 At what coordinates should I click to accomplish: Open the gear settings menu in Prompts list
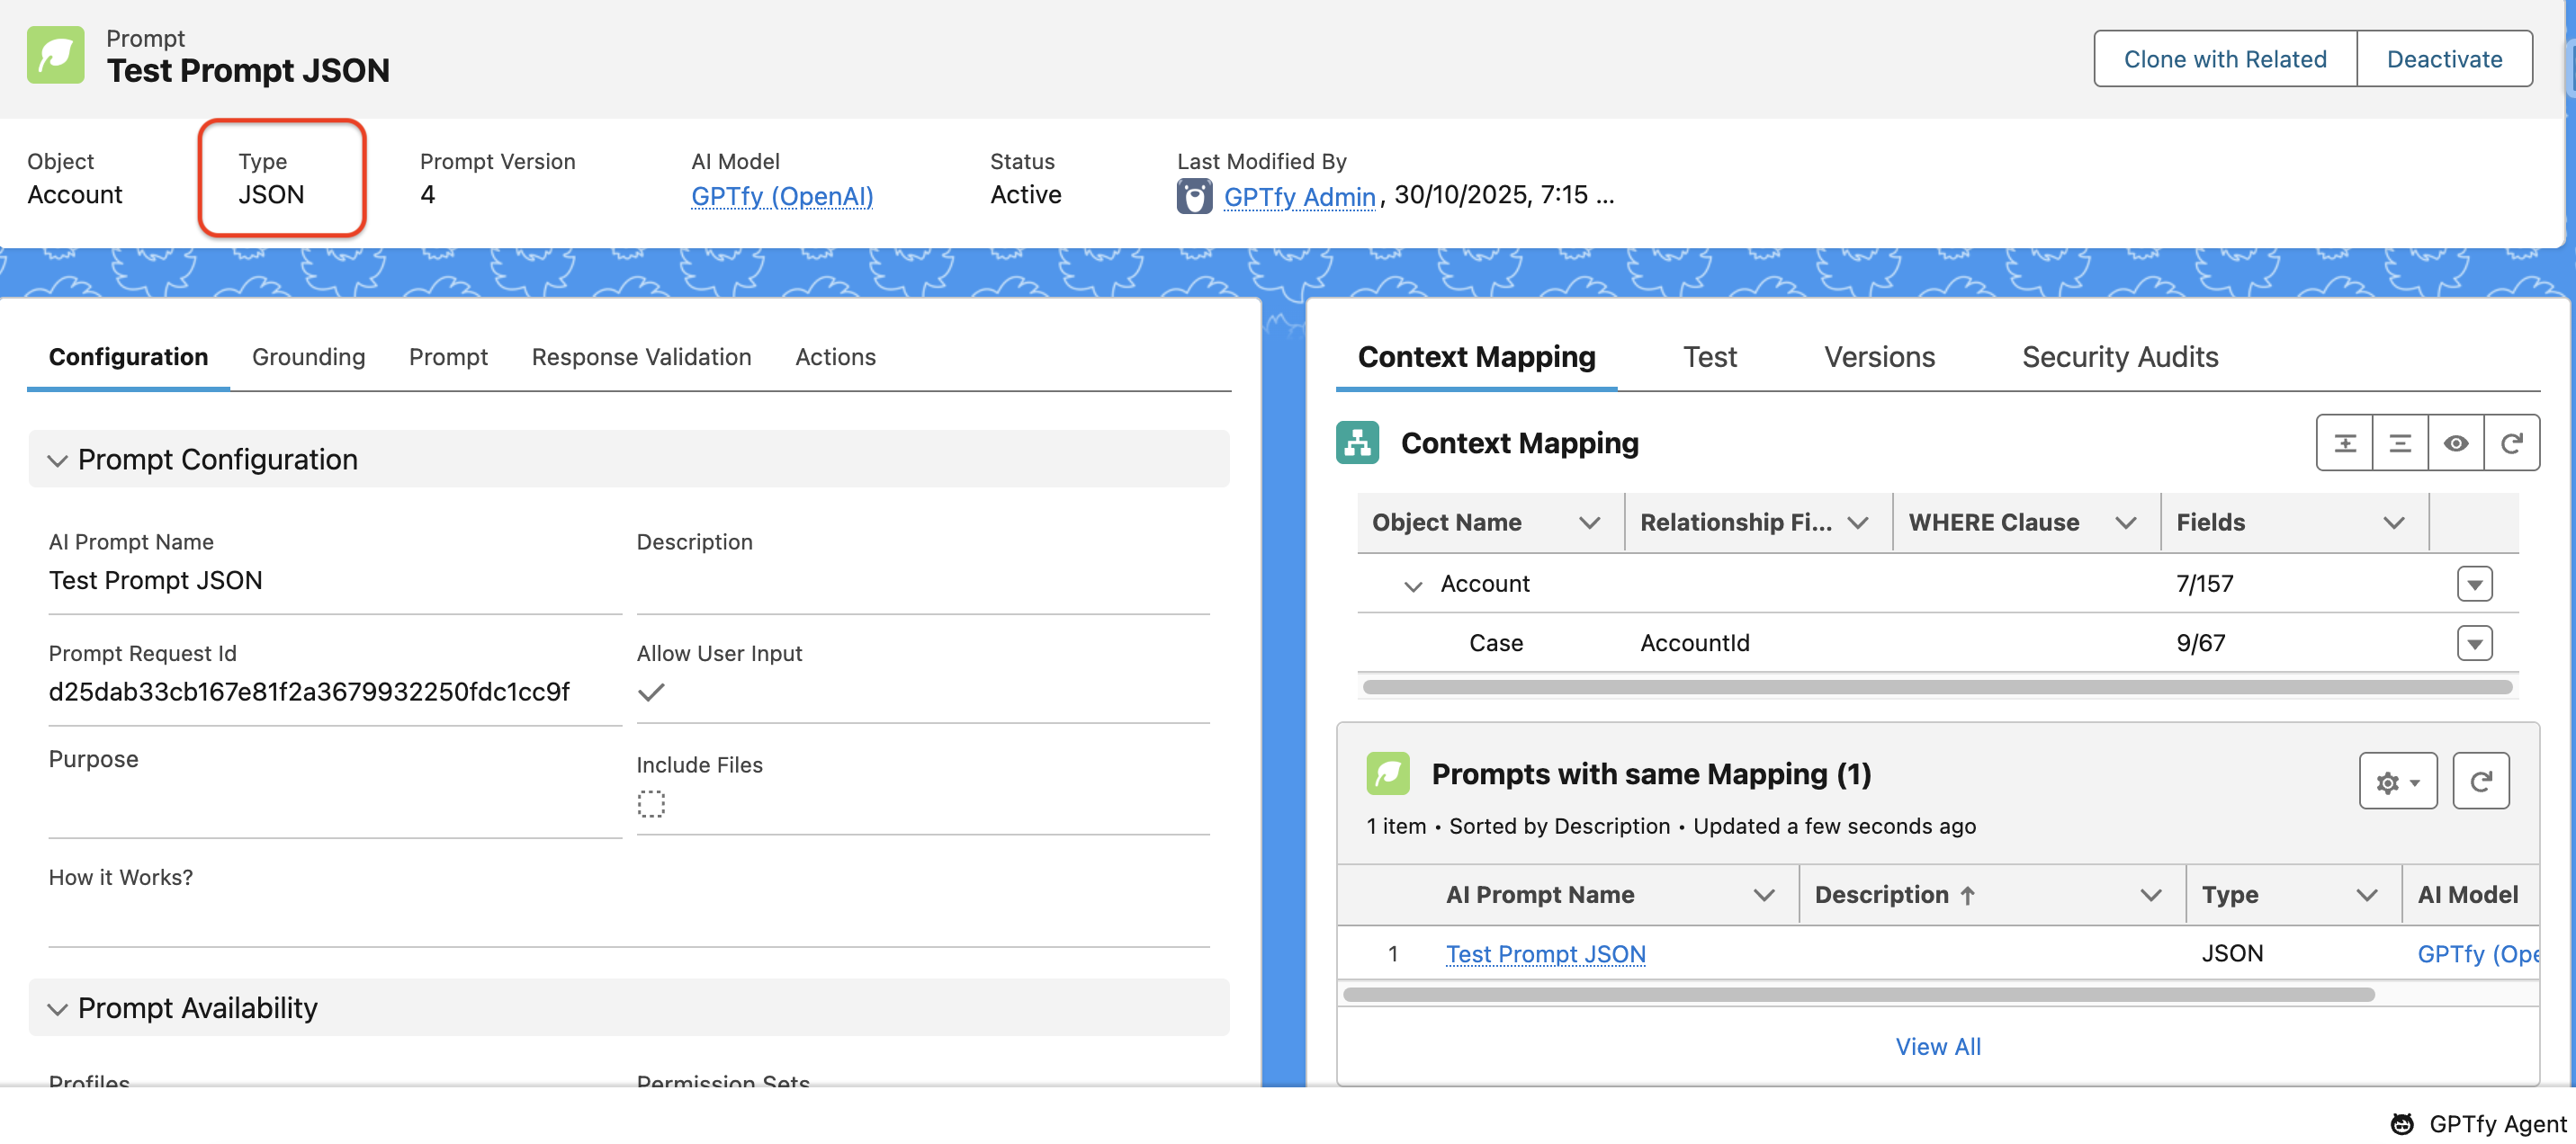click(x=2397, y=782)
